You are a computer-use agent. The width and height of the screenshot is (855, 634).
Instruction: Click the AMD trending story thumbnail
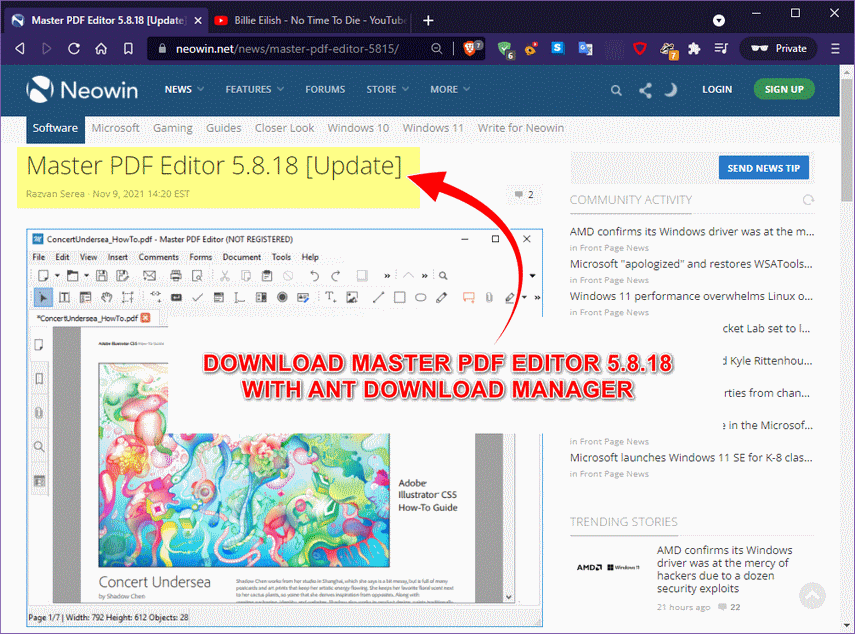[608, 567]
